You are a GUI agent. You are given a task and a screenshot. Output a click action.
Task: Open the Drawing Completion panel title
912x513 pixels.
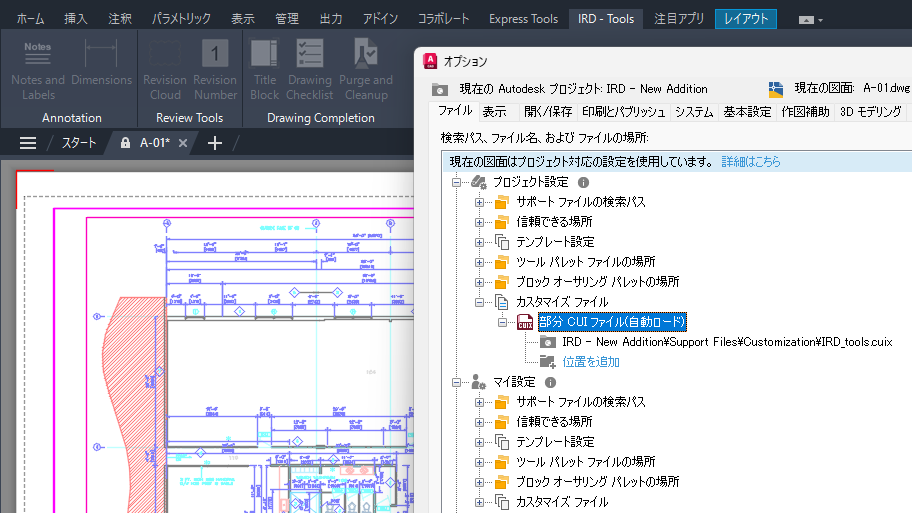pyautogui.click(x=321, y=117)
